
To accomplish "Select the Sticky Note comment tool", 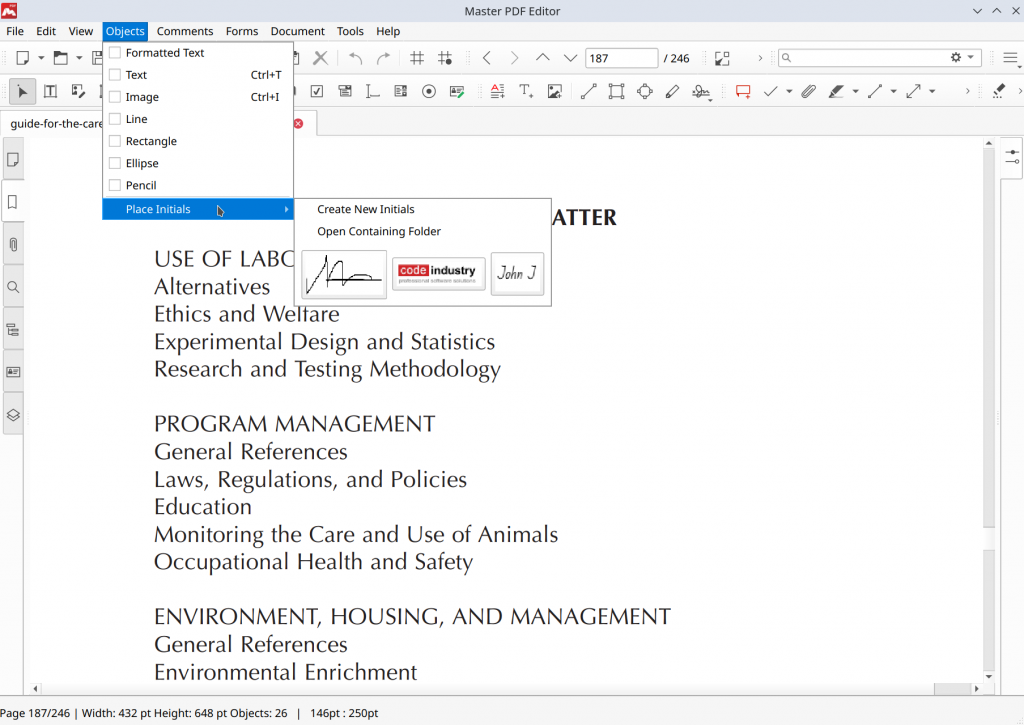I will [x=743, y=91].
